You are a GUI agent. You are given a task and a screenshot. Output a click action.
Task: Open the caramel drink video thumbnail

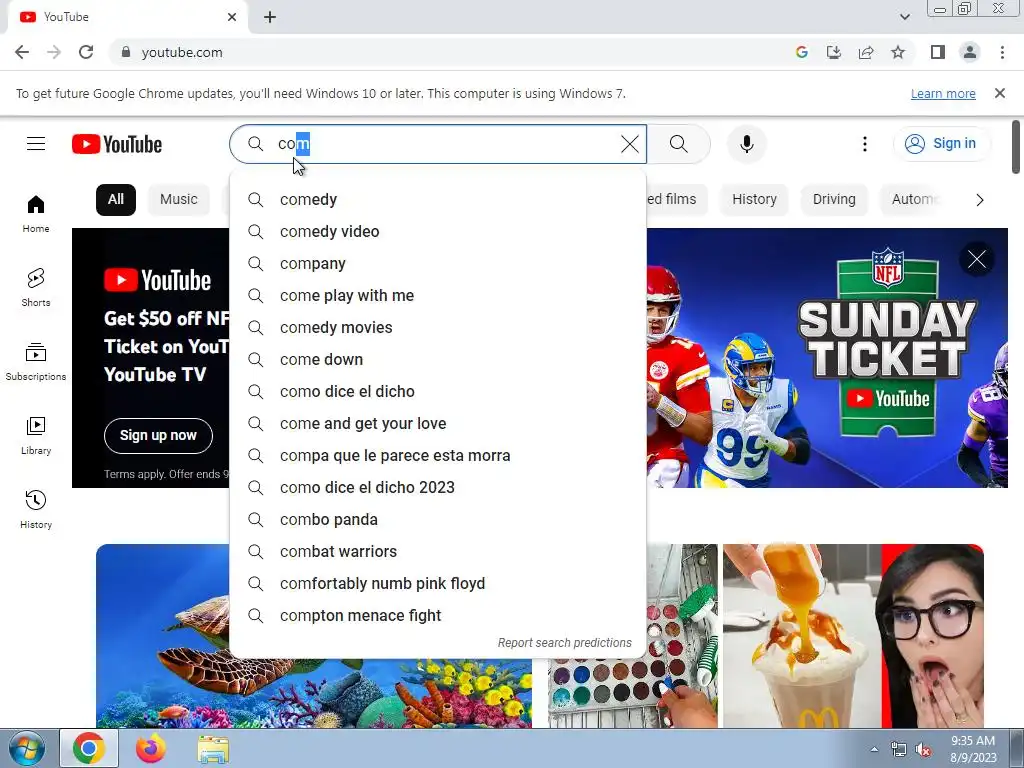coord(853,635)
